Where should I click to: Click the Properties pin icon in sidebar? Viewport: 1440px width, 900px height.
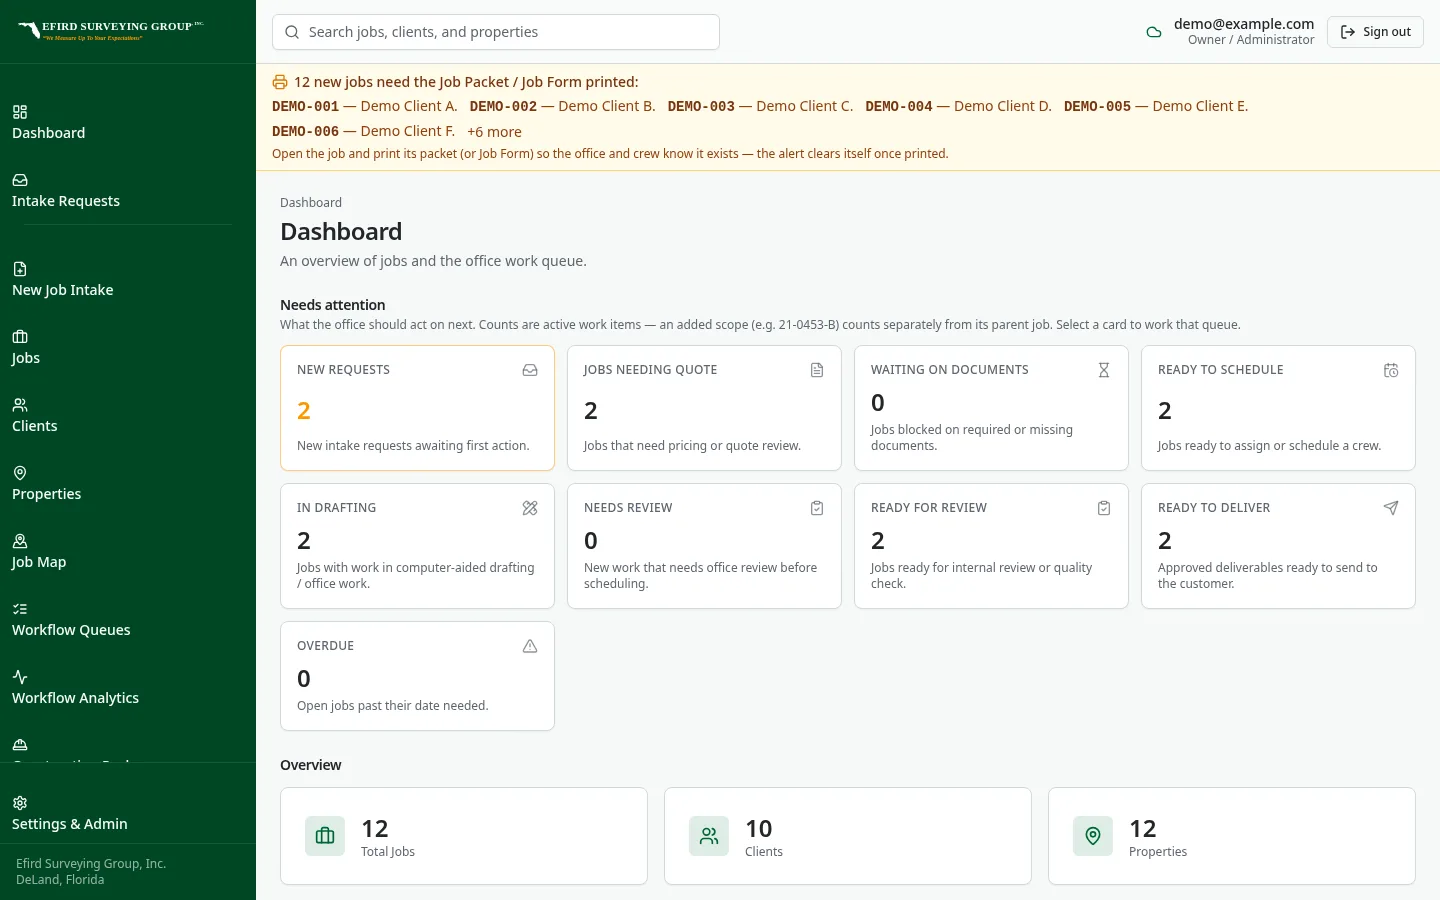coord(20,473)
